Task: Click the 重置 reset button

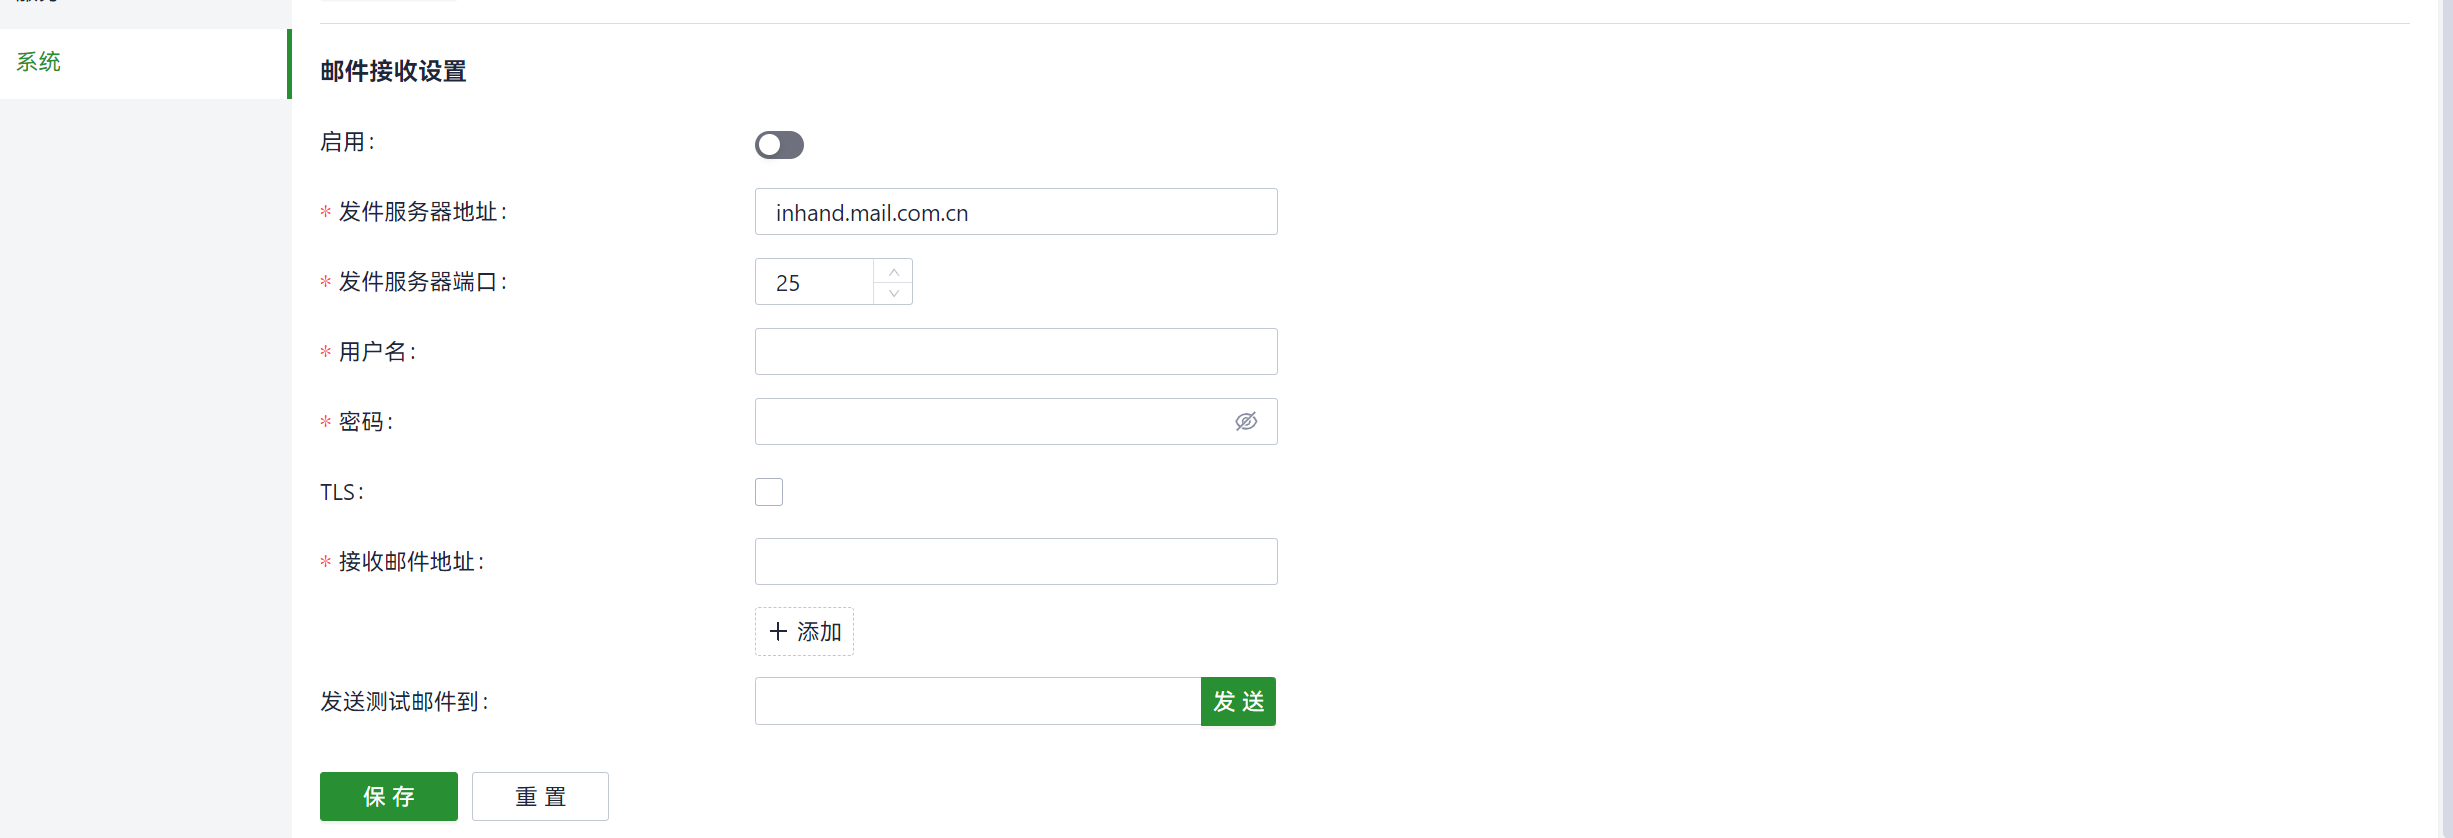Action: (540, 796)
